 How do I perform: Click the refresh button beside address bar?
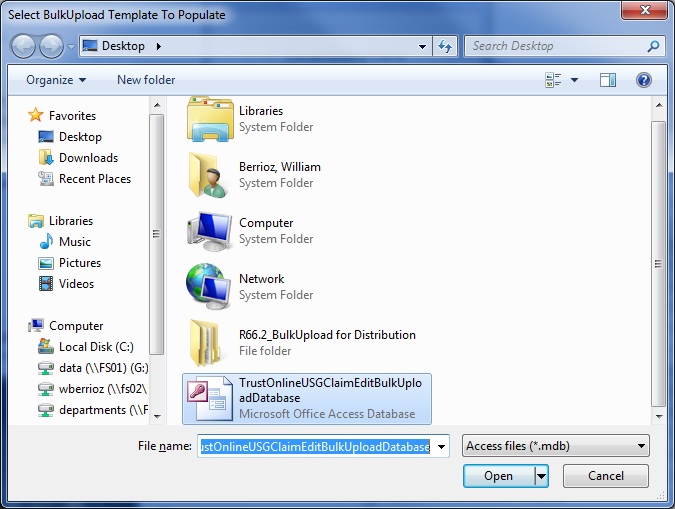[446, 46]
